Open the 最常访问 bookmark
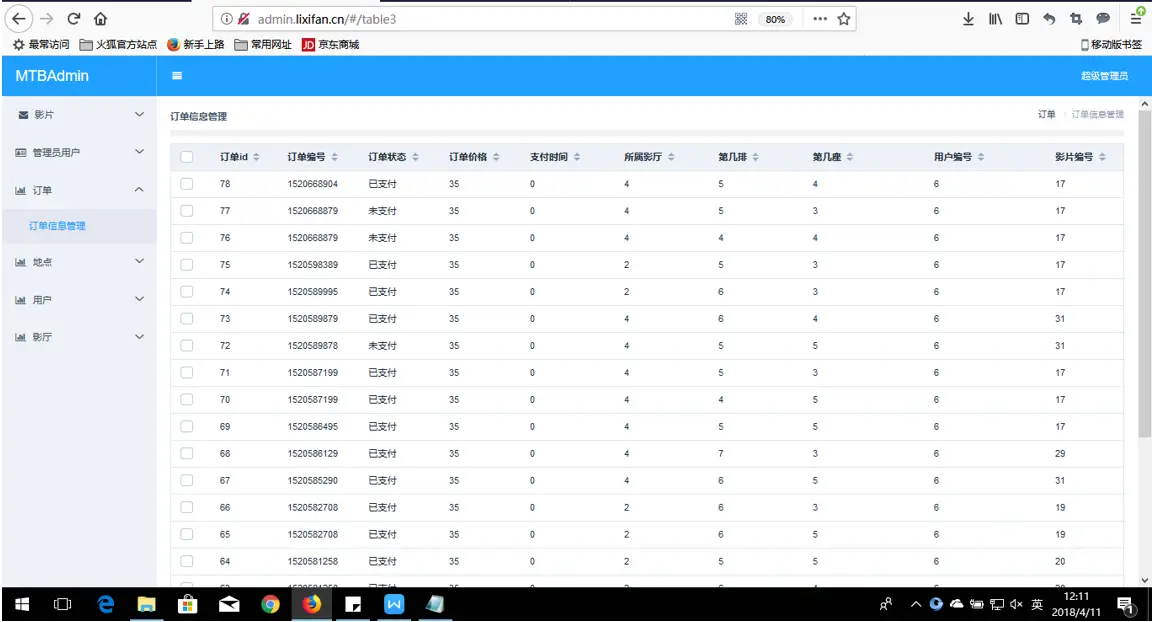 [x=42, y=44]
